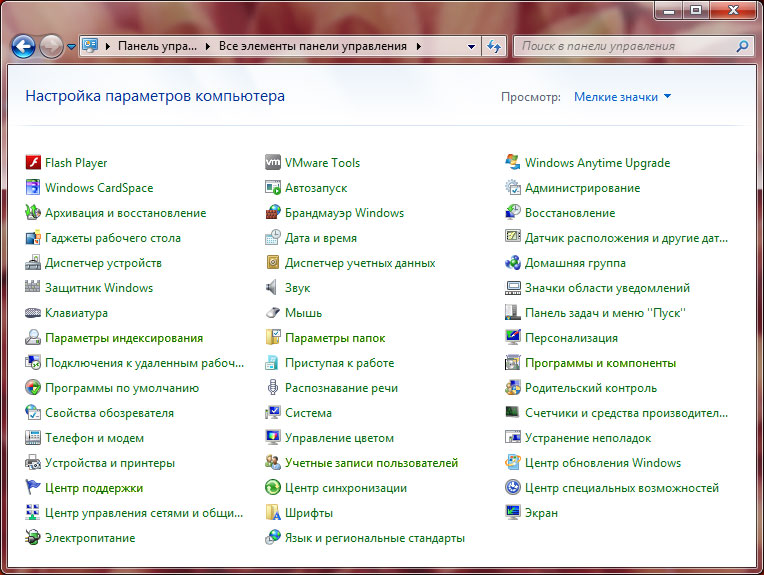The height and width of the screenshot is (575, 764).
Task: Click the Гаджеты рабочего стола icon
Action: tap(33, 237)
